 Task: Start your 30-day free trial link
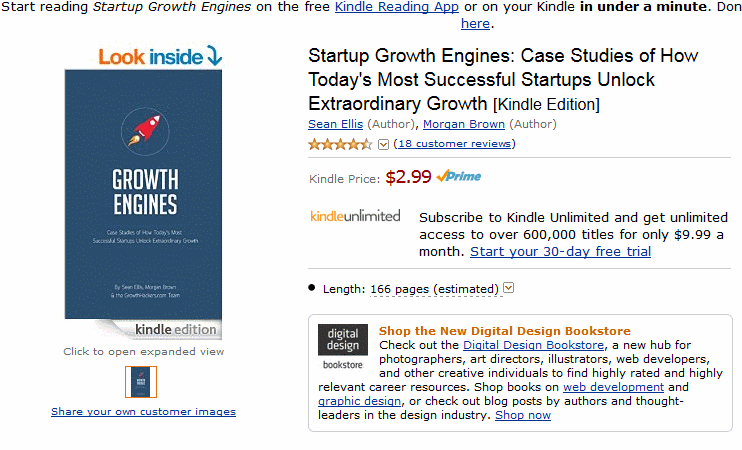tap(560, 251)
